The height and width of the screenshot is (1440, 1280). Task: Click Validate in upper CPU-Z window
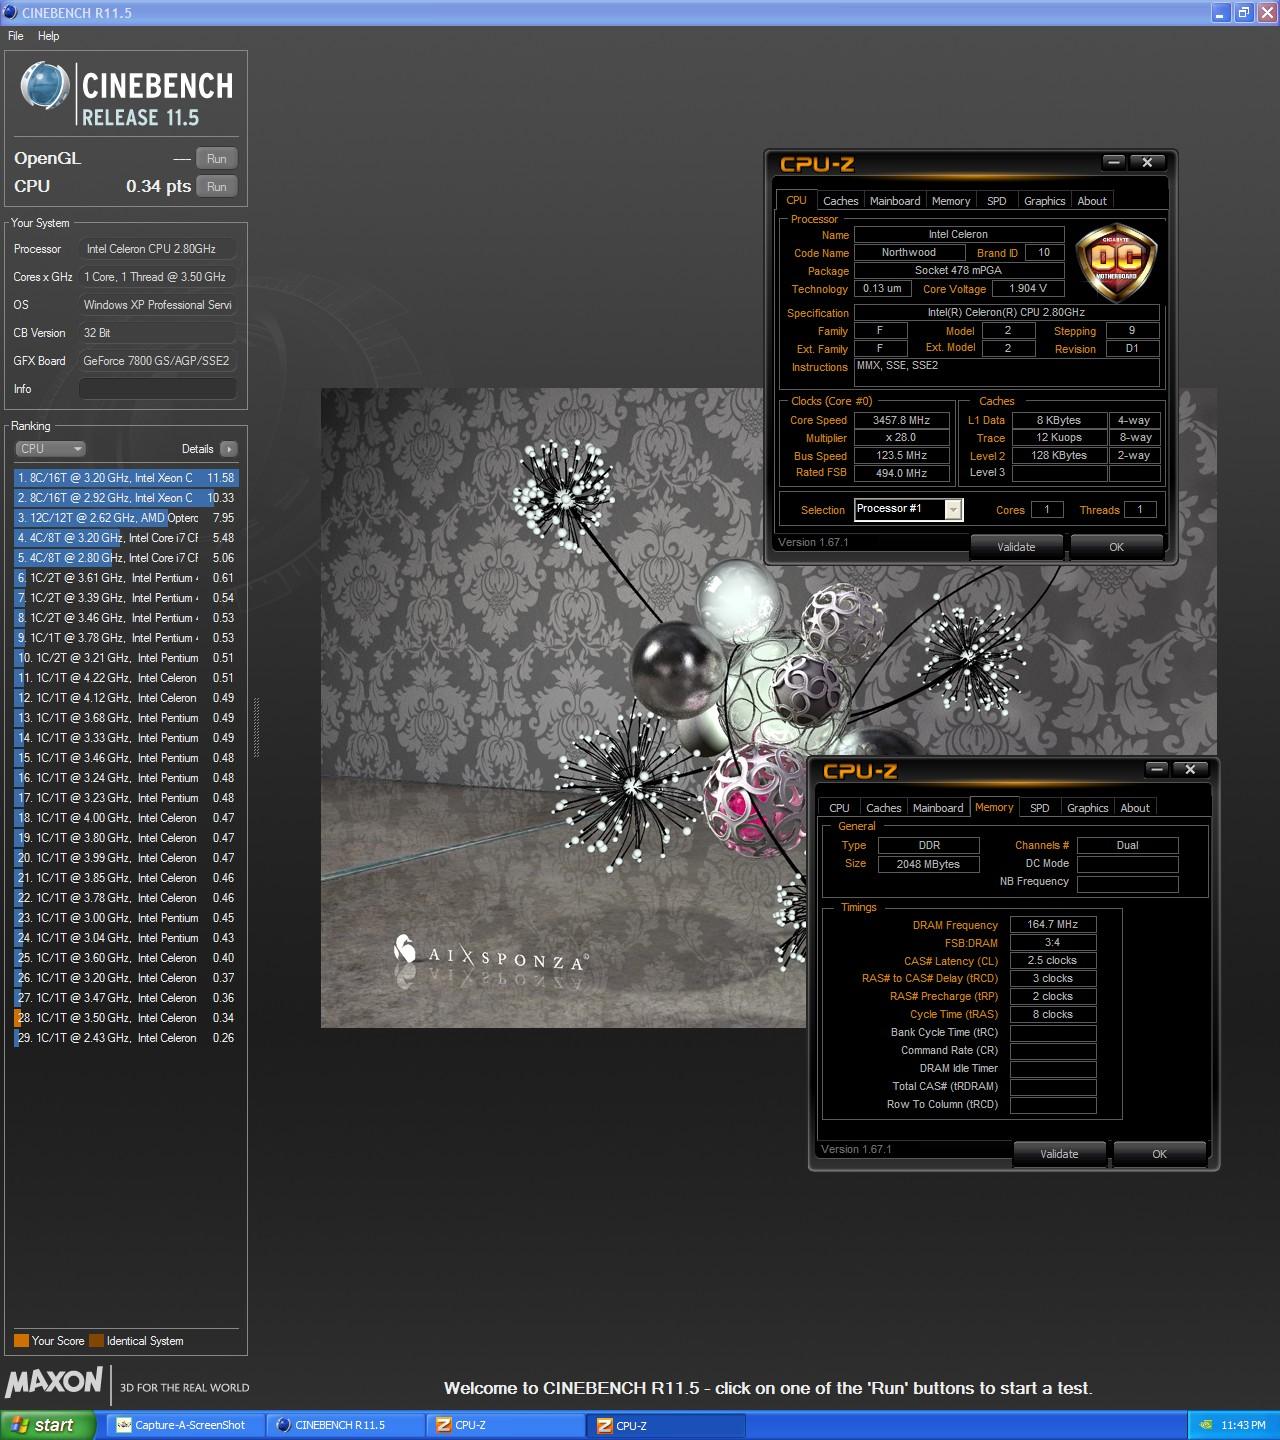point(1016,547)
